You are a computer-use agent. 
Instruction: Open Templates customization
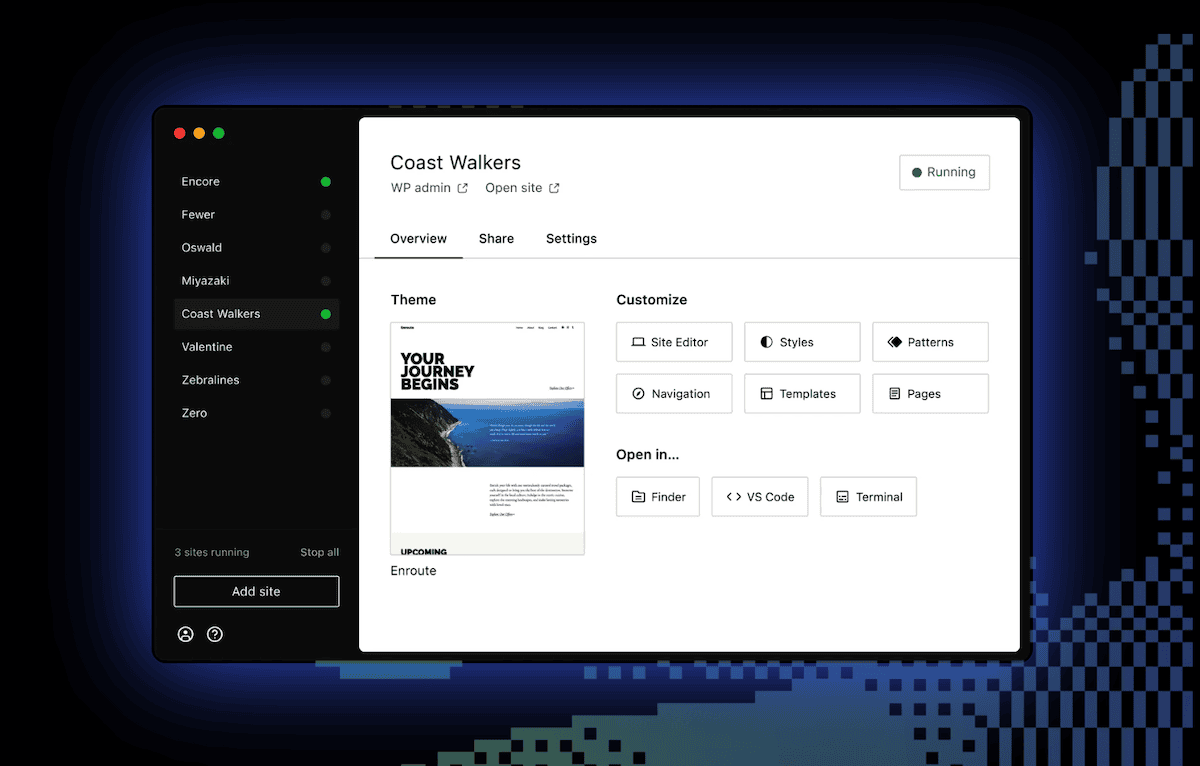pyautogui.click(x=802, y=394)
